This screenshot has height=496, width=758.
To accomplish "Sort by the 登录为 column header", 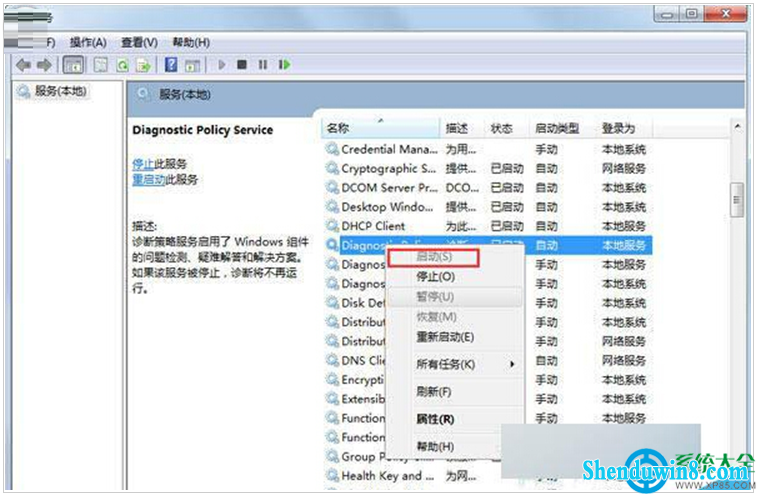I will pos(624,128).
